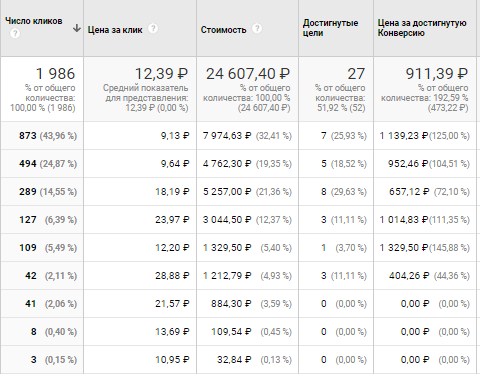Click the 911,39 ₽ average conversion price
Image resolution: width=480 pixels, height=377 pixels.
coord(437,74)
